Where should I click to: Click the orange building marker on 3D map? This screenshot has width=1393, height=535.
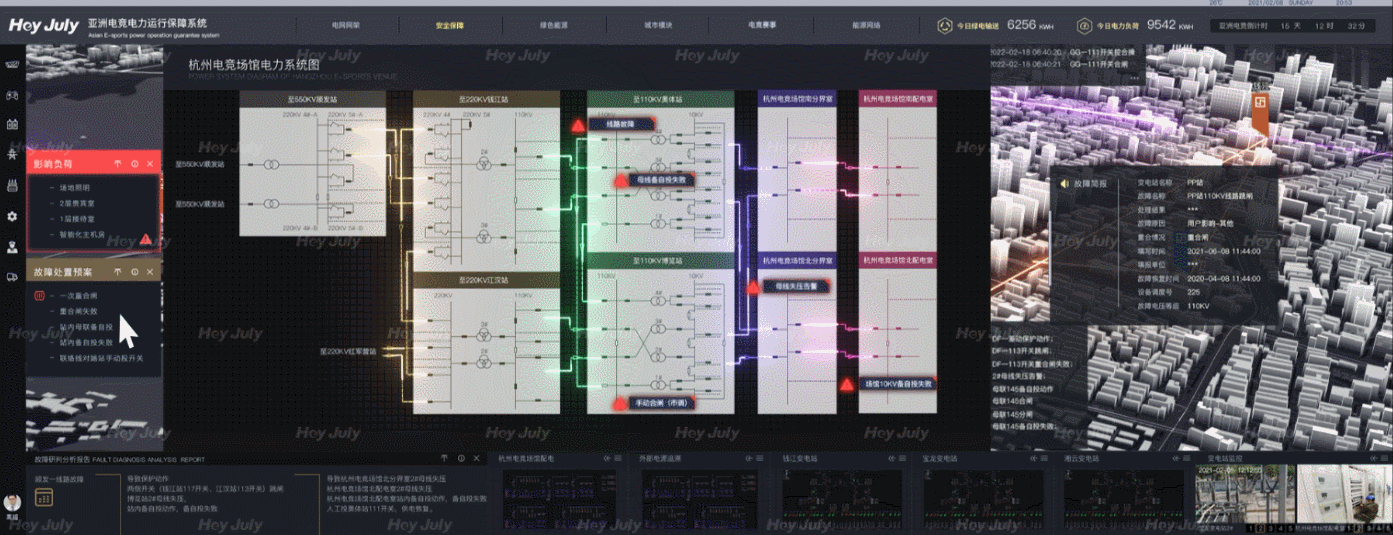click(1261, 113)
